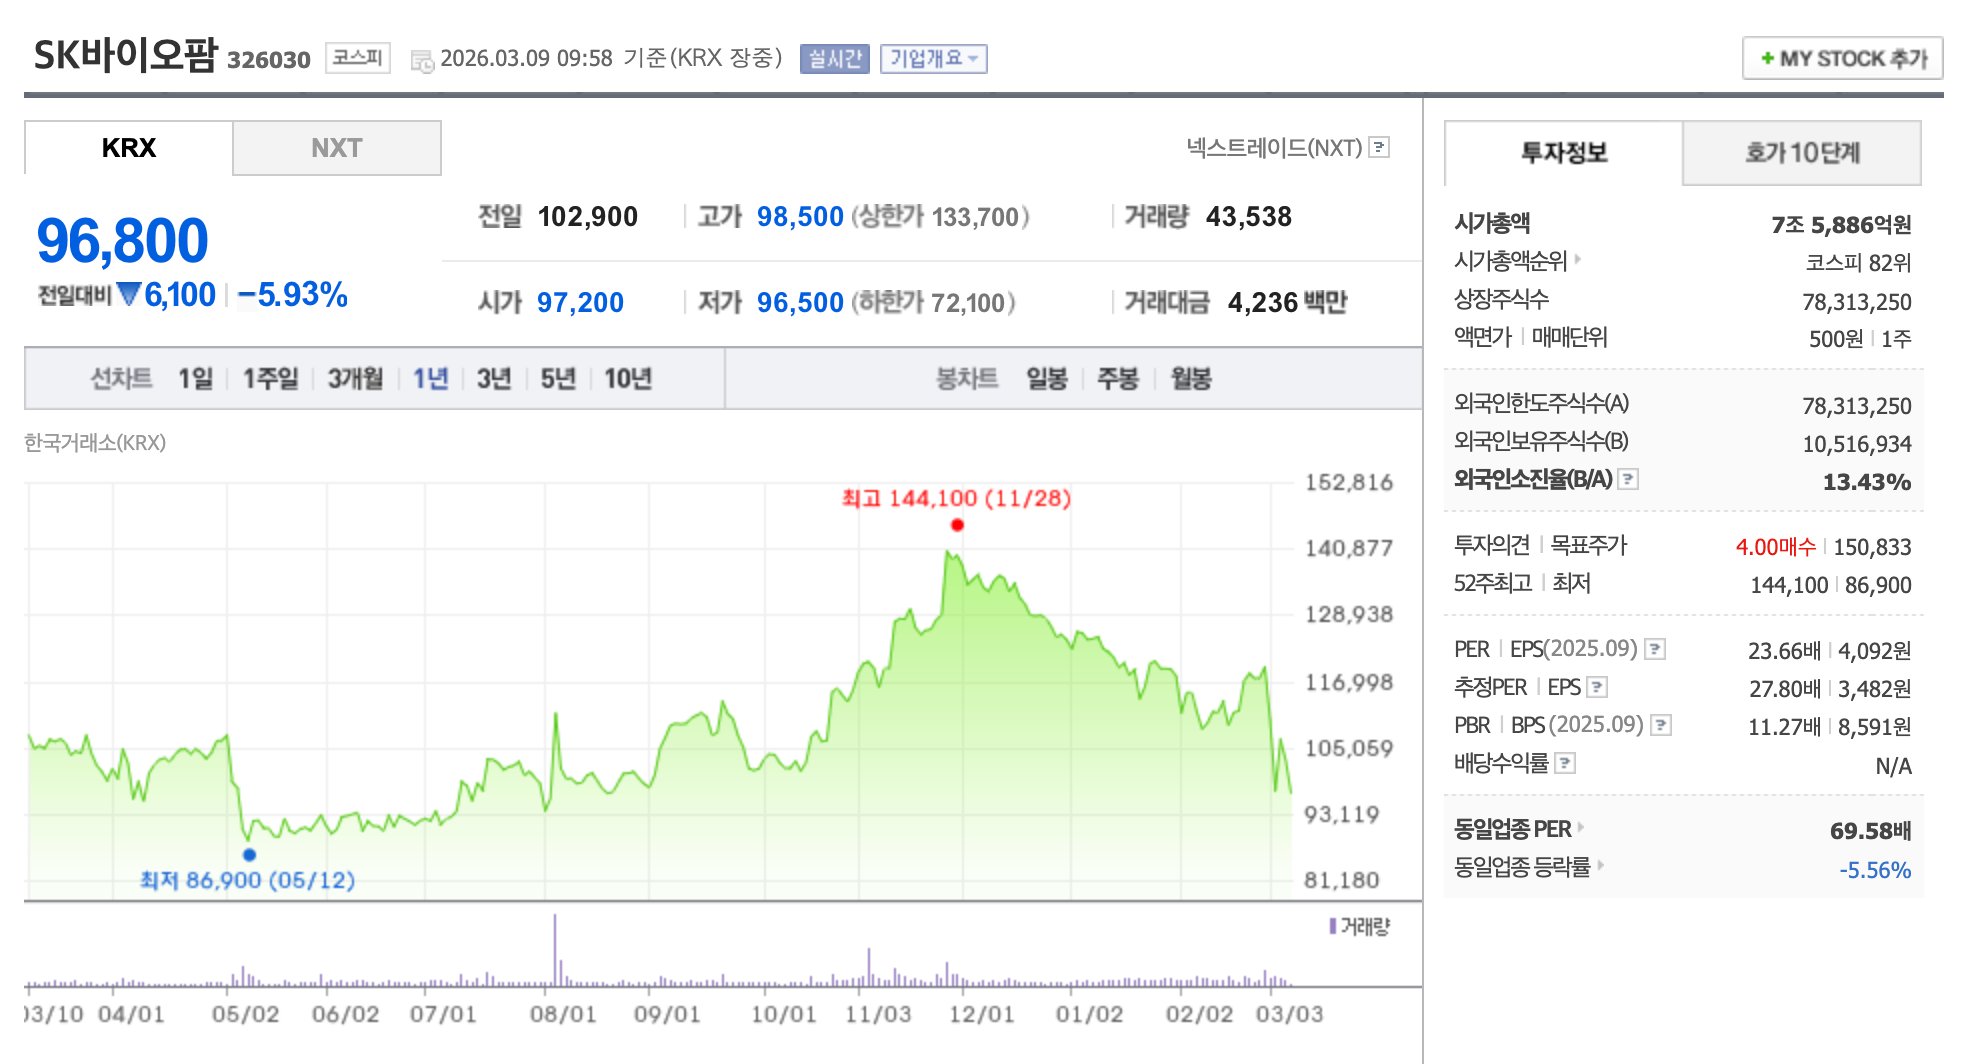
Task: Click the red 최고 high point marker
Action: pos(957,525)
